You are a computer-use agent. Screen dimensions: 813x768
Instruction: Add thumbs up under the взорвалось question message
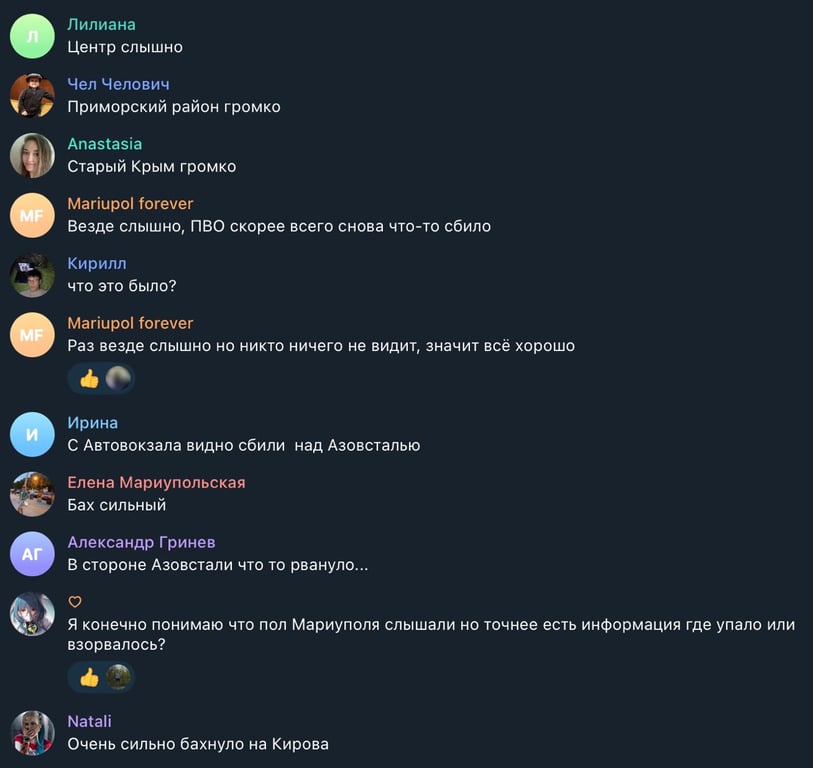tap(87, 677)
